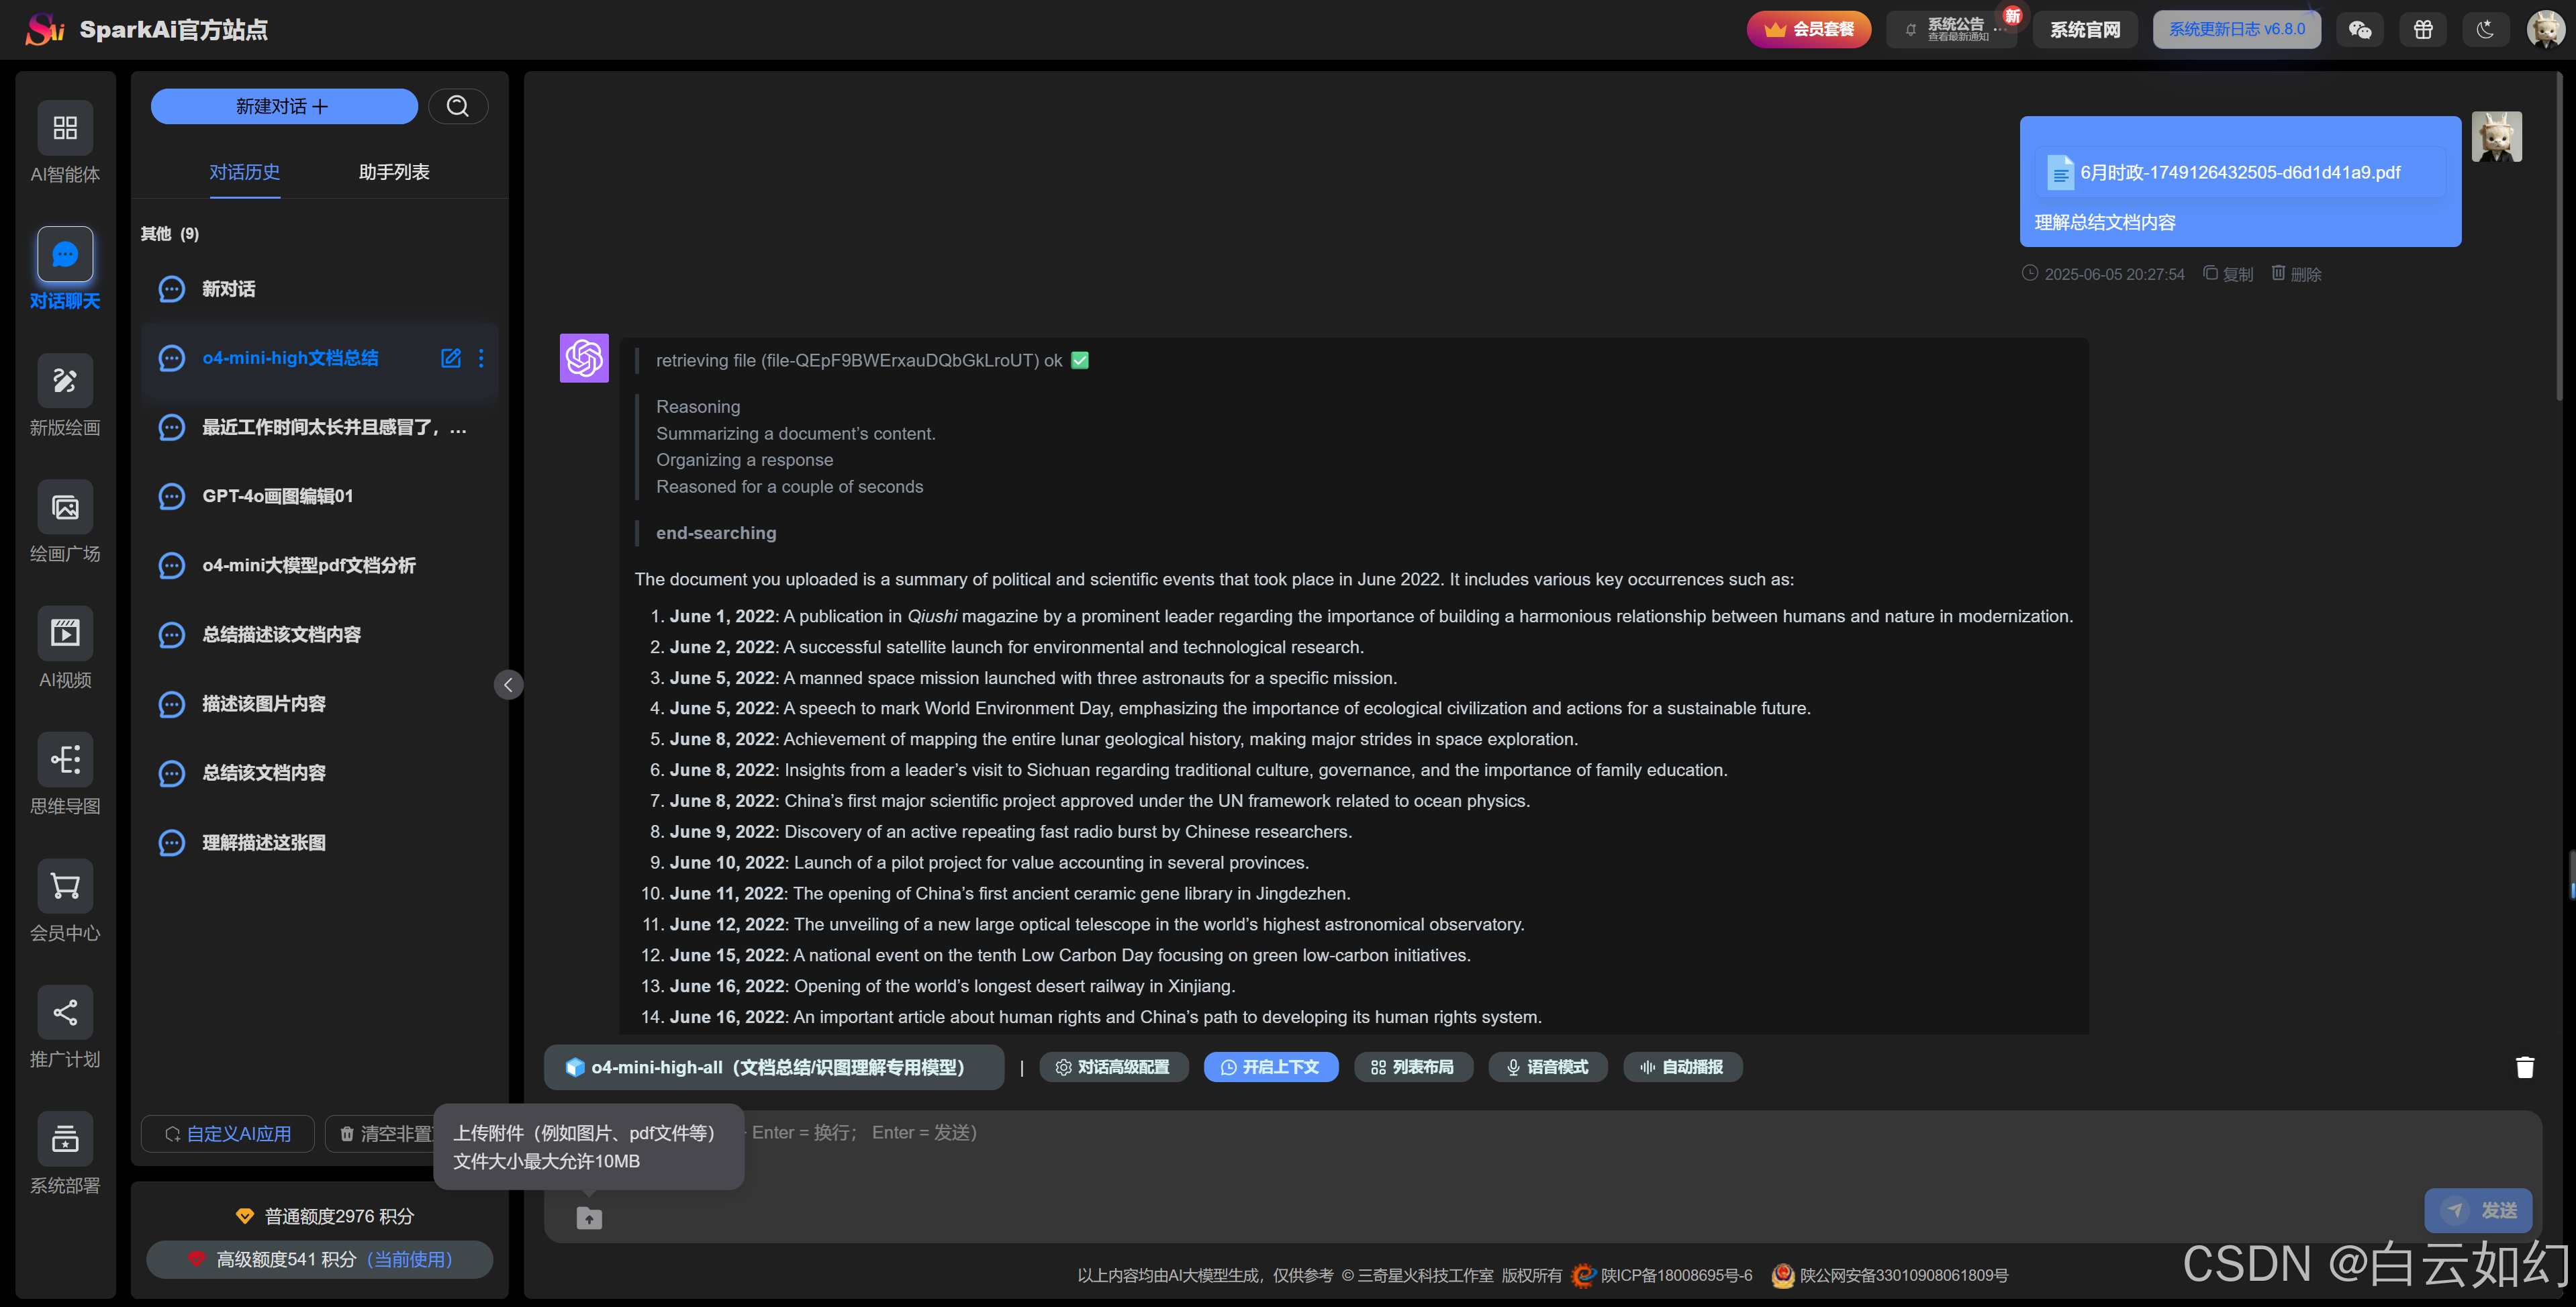The height and width of the screenshot is (1307, 2576).
Task: Open the WeChat icon in top bar
Action: 2360,29
